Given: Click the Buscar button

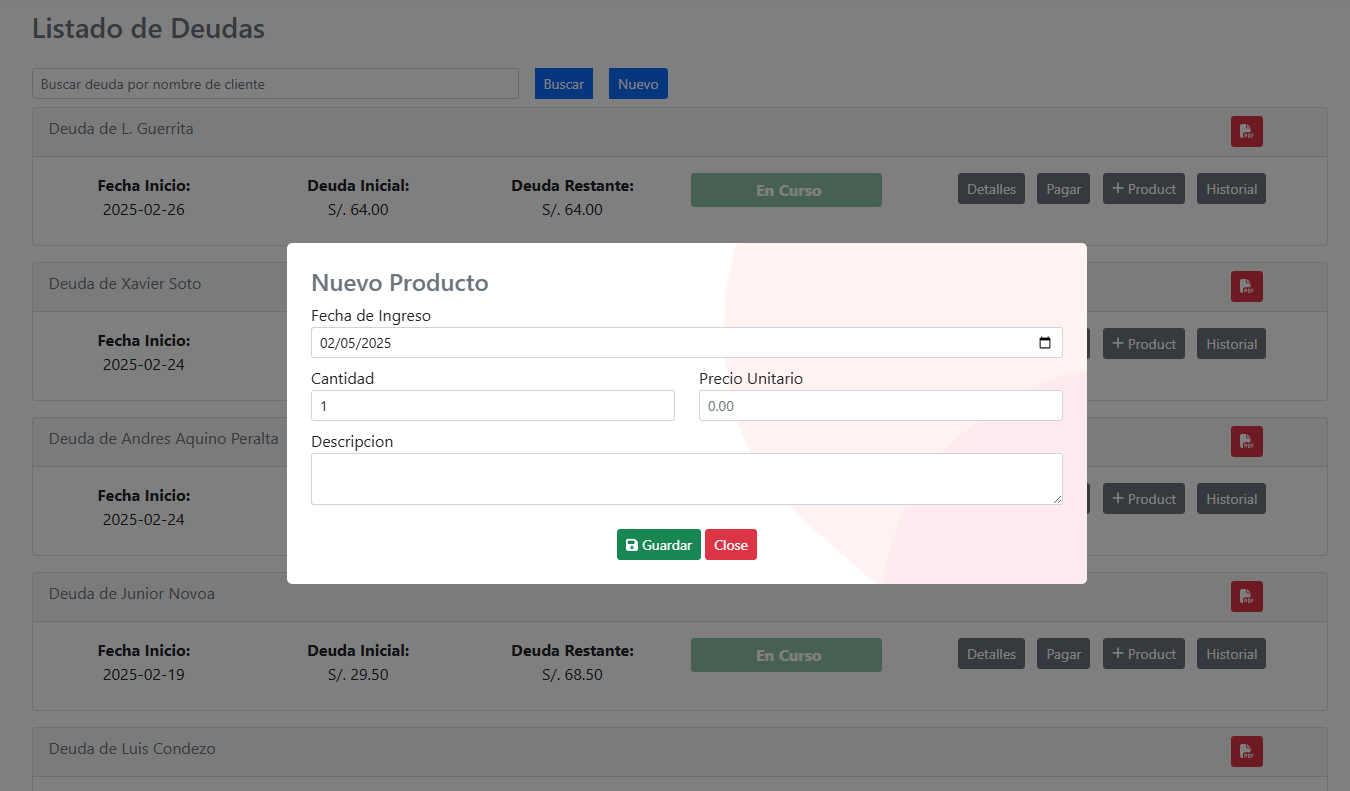Looking at the screenshot, I should [x=564, y=84].
